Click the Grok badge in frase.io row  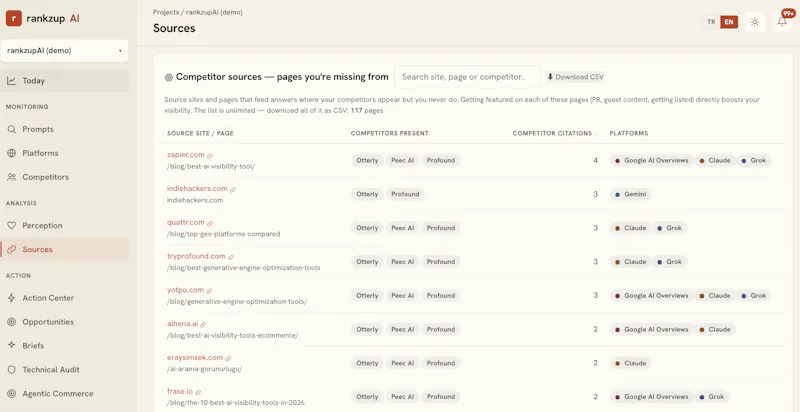pyautogui.click(x=712, y=397)
